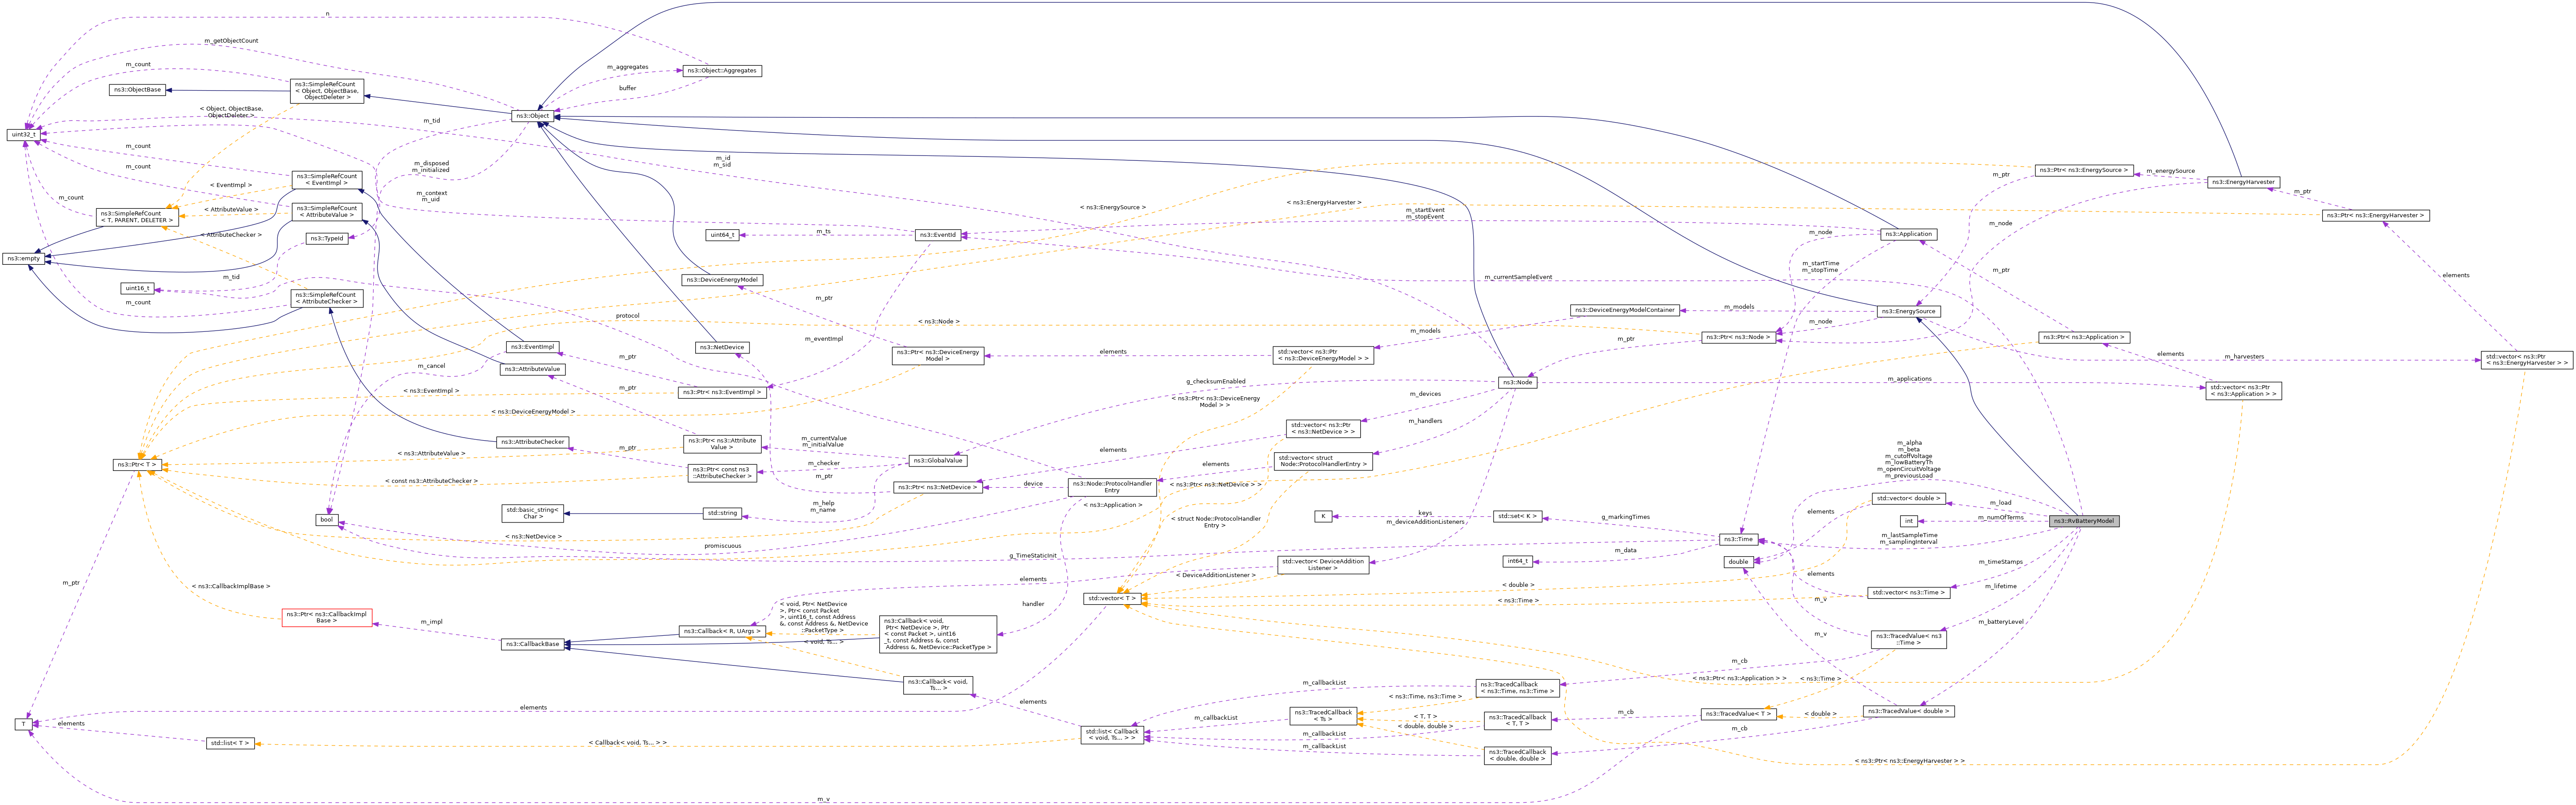2576x805 pixels.
Task: Open the ns3::NetDevice node
Action: pos(722,347)
